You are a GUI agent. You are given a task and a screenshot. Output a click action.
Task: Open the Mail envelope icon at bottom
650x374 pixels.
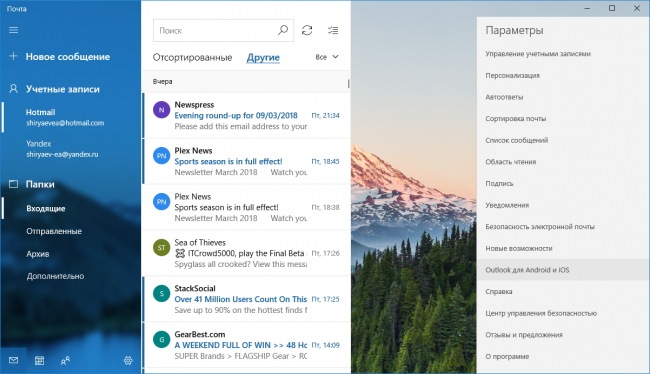pyautogui.click(x=13, y=360)
